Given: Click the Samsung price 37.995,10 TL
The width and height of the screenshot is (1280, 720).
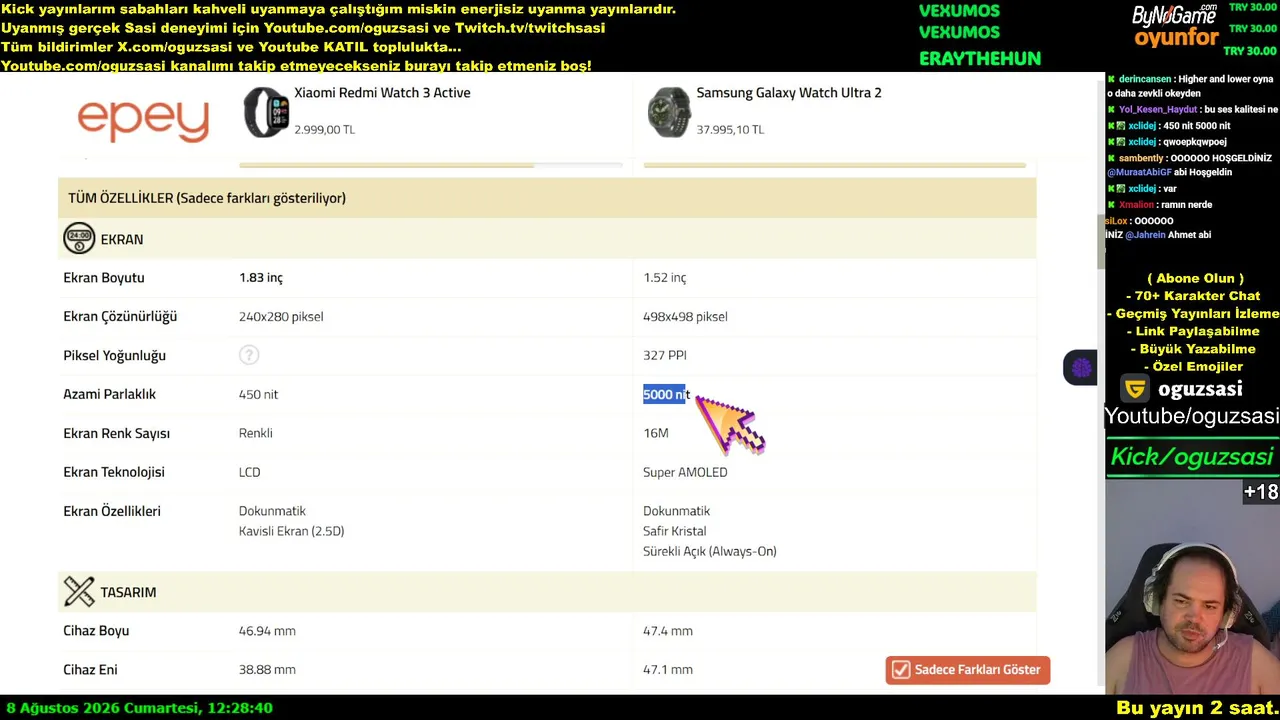Looking at the screenshot, I should click(x=730, y=129).
